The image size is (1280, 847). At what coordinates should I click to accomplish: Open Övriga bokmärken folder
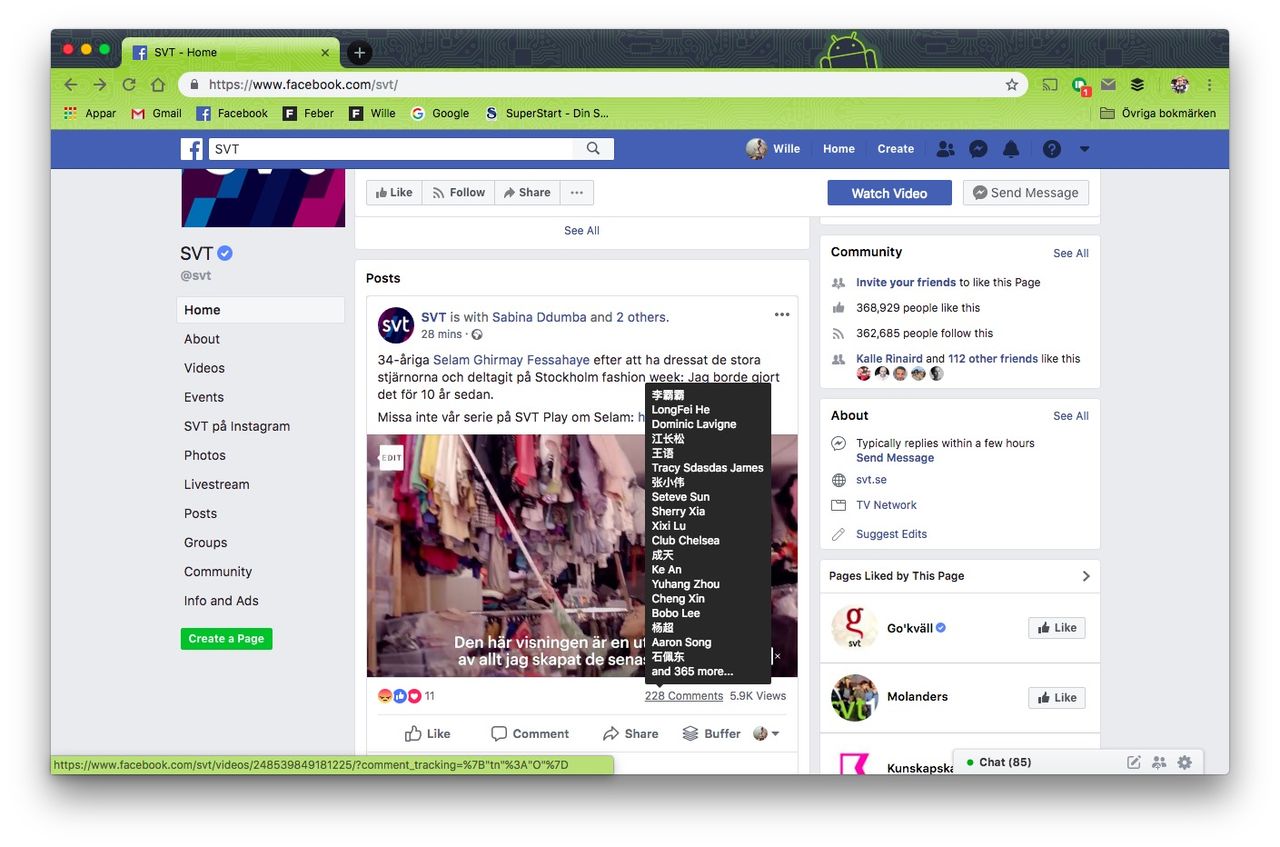click(x=1158, y=114)
